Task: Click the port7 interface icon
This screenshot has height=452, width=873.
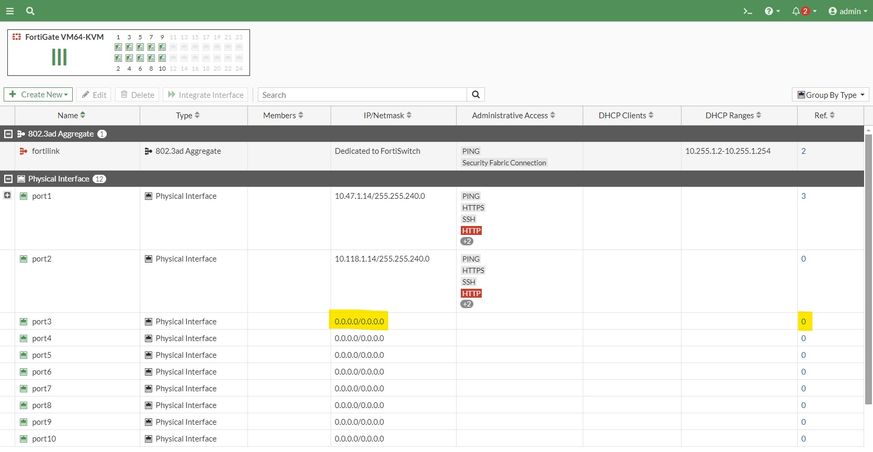Action: click(23, 389)
